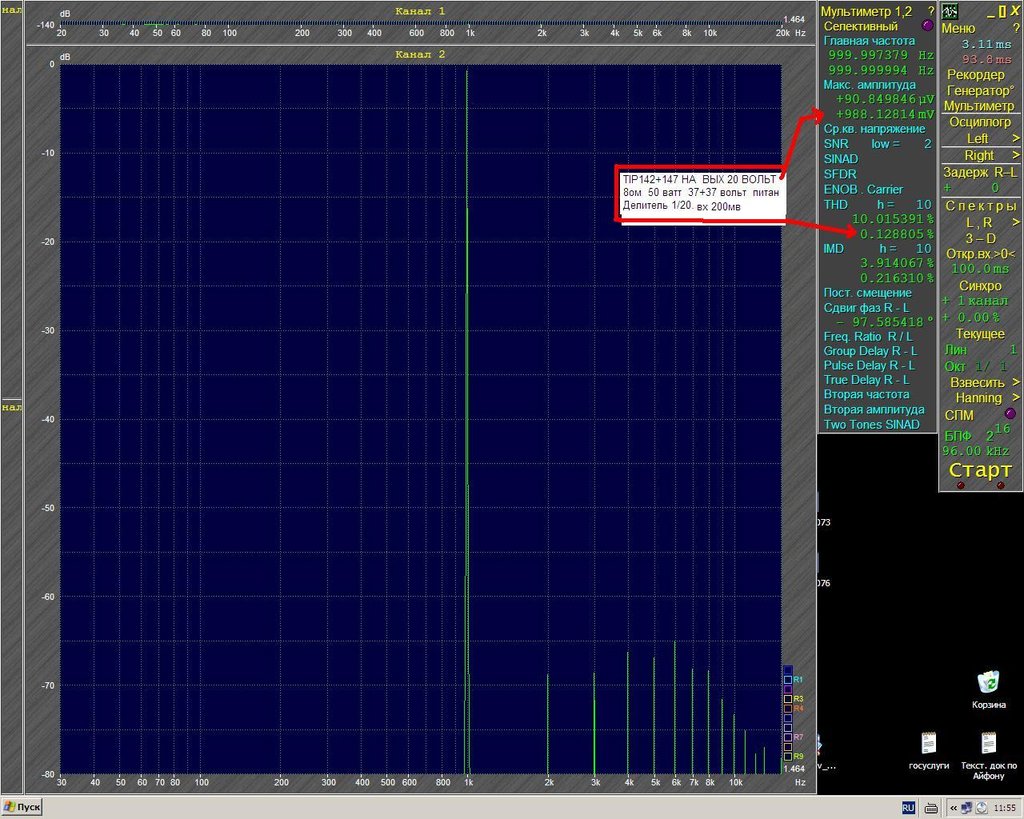Click the Канал 2 spectrum title
The width and height of the screenshot is (1024, 819).
pyautogui.click(x=420, y=54)
